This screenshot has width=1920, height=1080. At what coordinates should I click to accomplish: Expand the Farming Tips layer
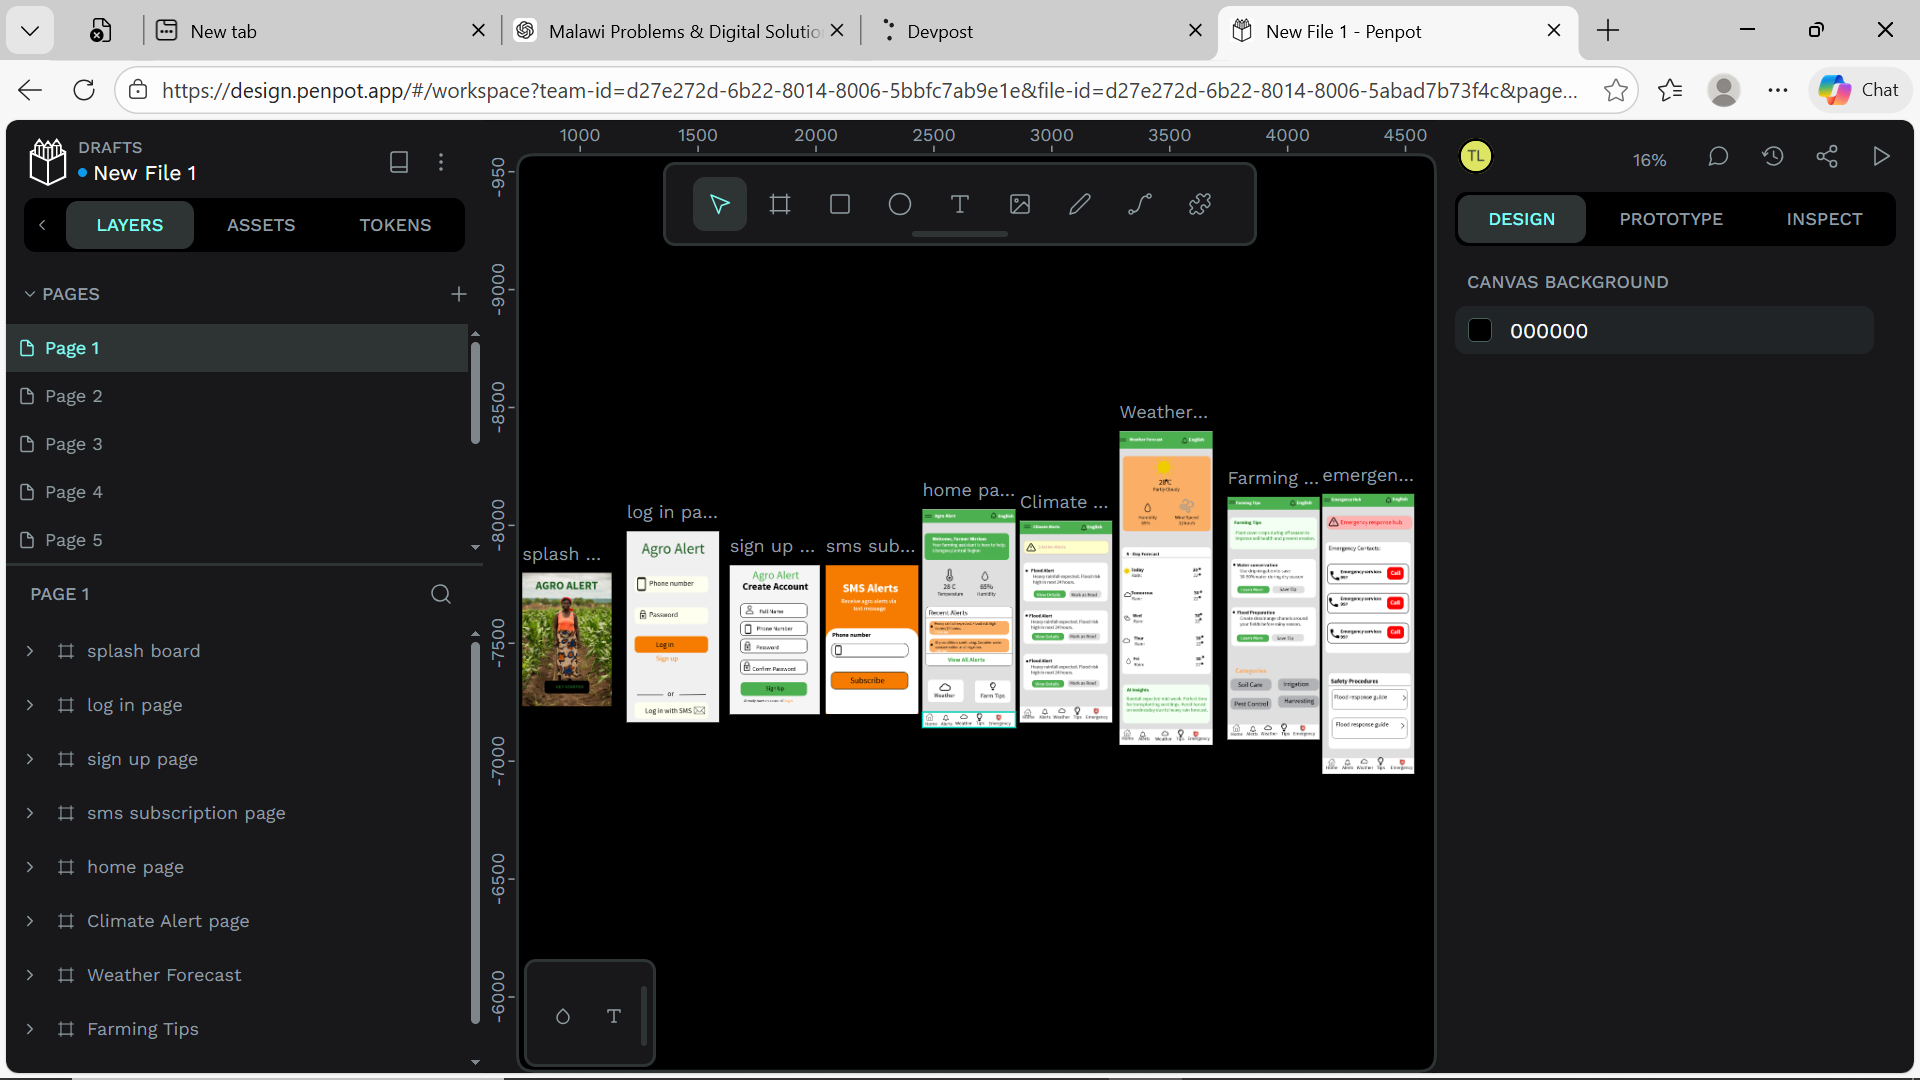point(30,1029)
